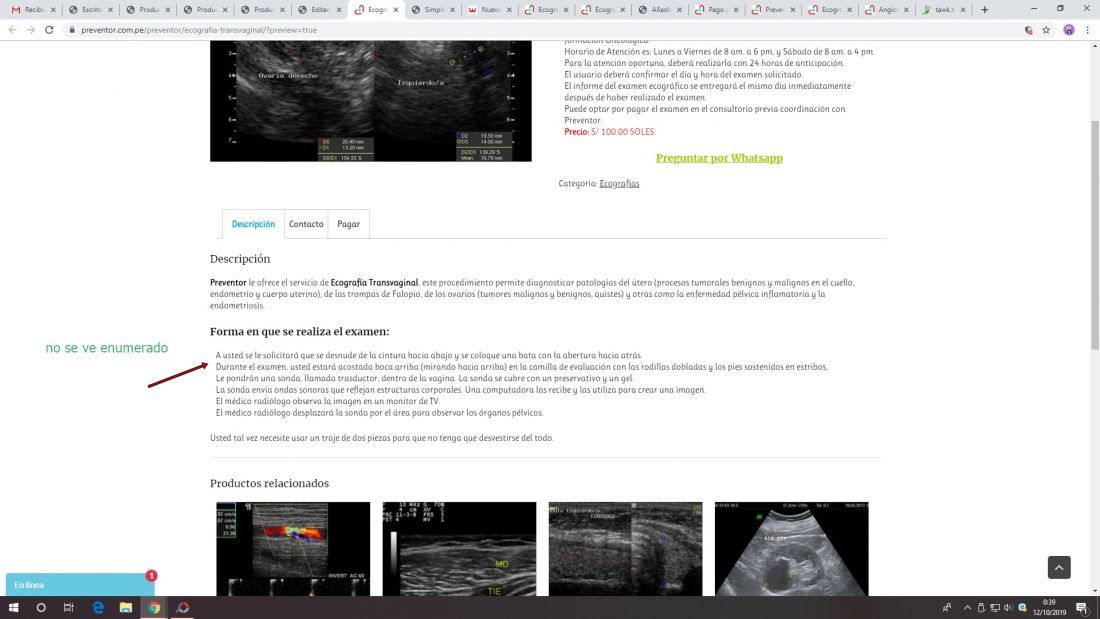1100x619 pixels.
Task: Close the Nuevo tab
Action: [509, 10]
